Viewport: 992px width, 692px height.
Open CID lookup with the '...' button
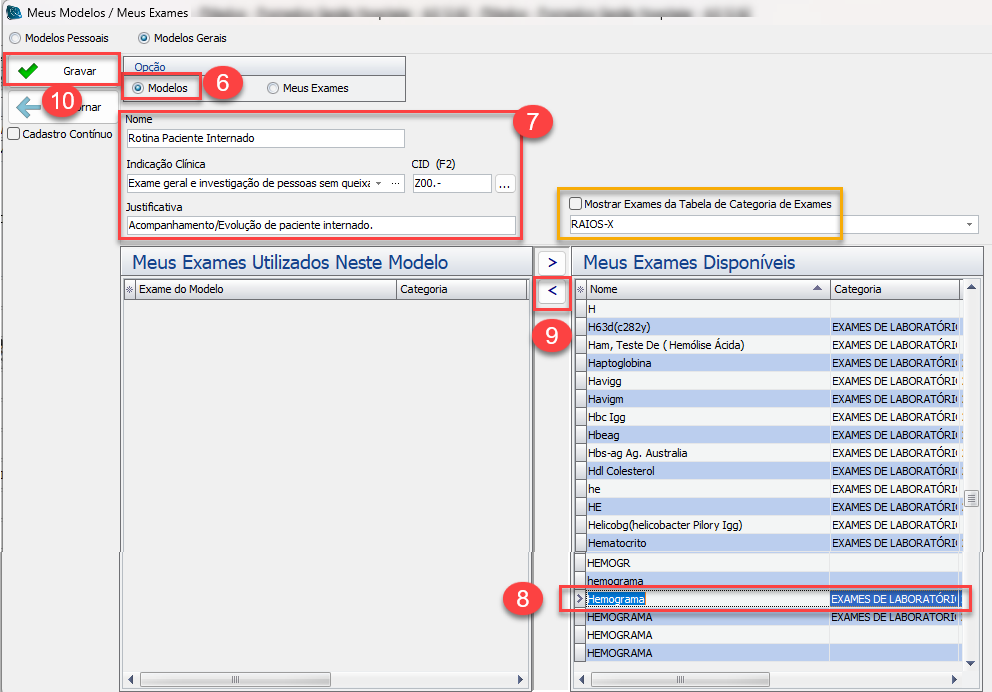click(x=504, y=184)
